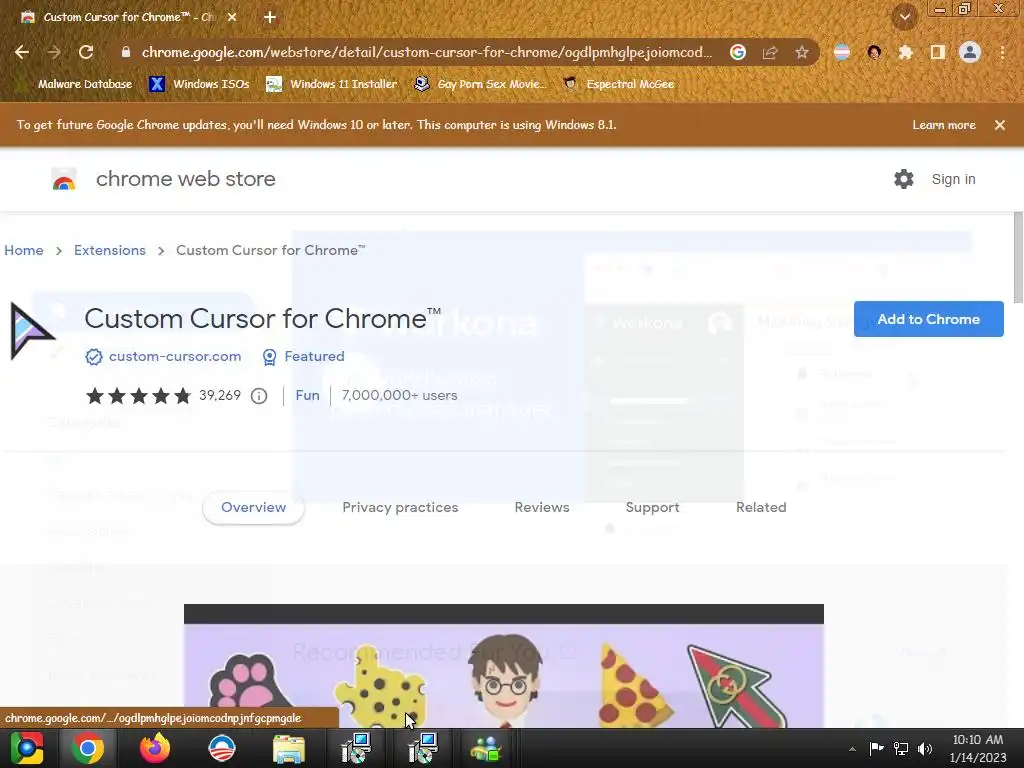The image size is (1024, 768).
Task: Open the custom-cursor.com publisher link
Action: [174, 357]
